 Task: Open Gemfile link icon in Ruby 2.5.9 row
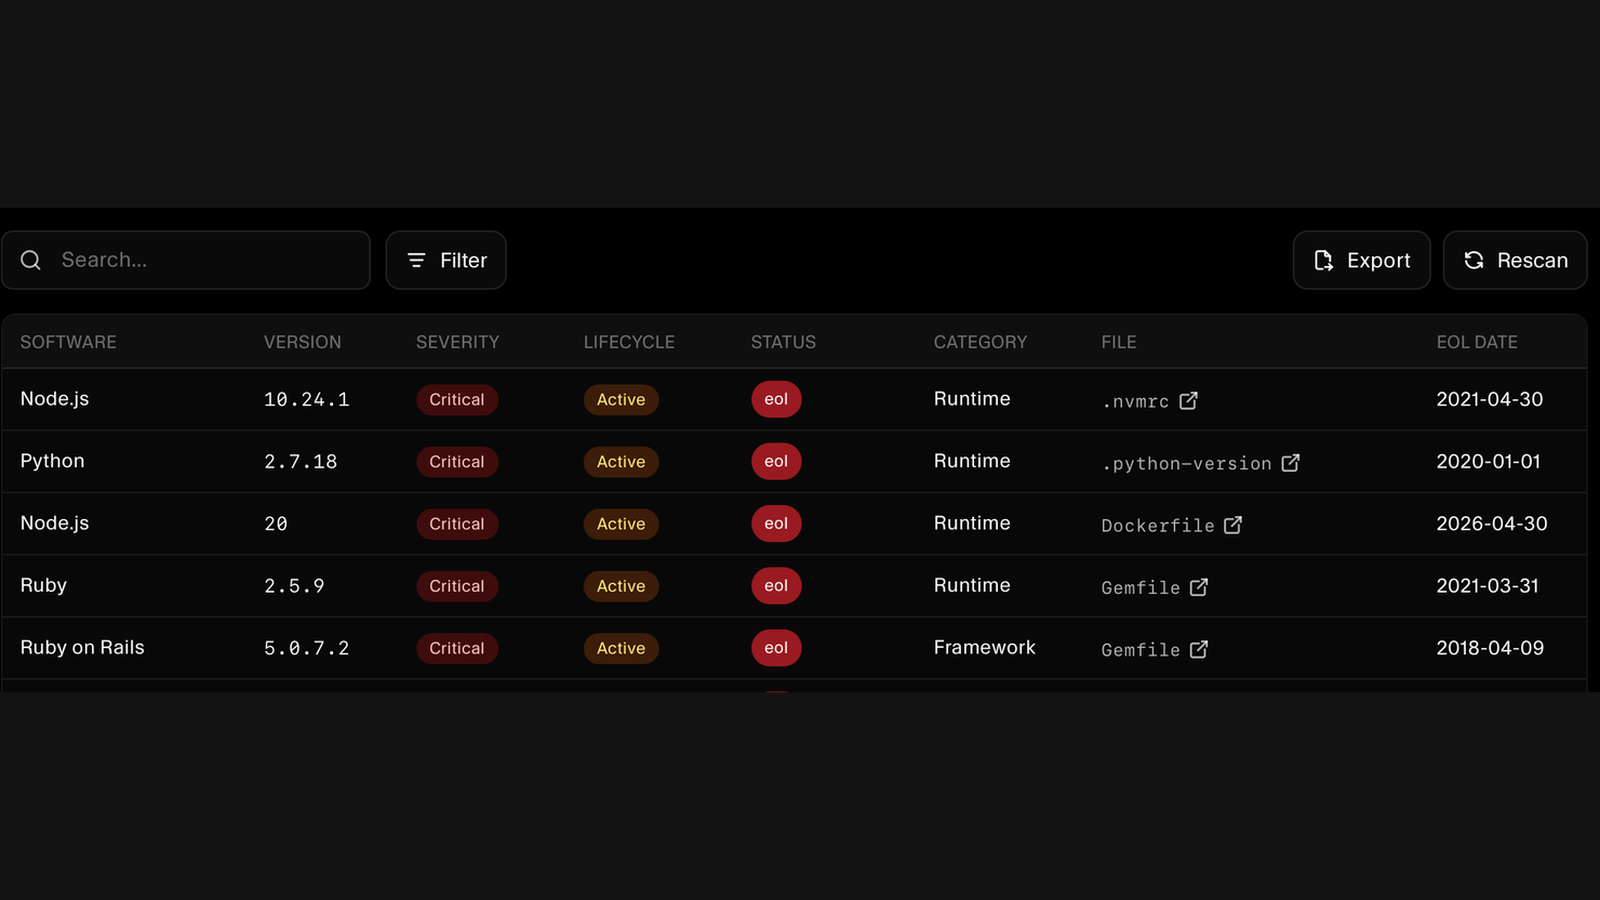(x=1199, y=587)
